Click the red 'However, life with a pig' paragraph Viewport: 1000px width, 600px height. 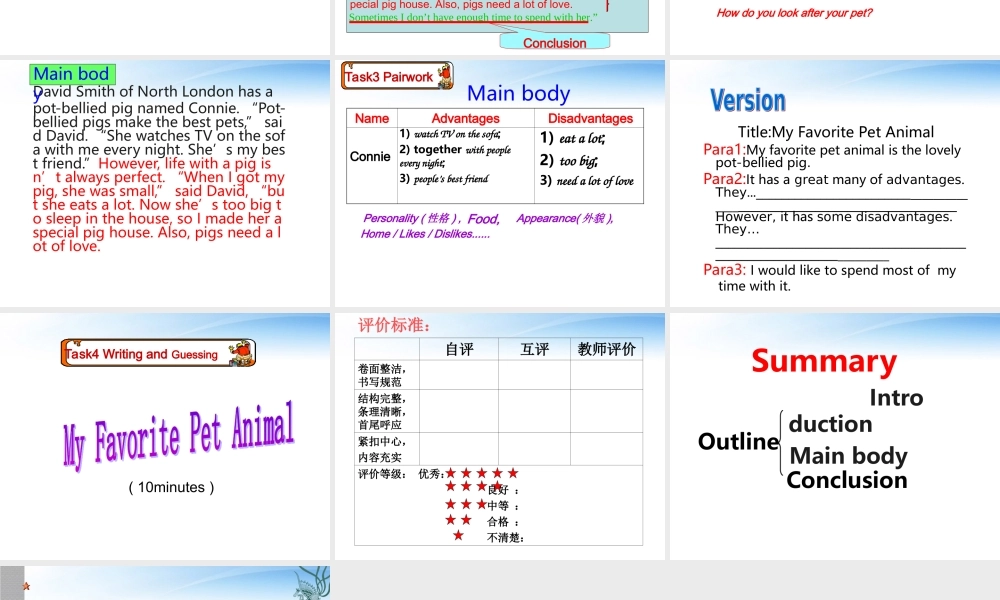click(159, 205)
